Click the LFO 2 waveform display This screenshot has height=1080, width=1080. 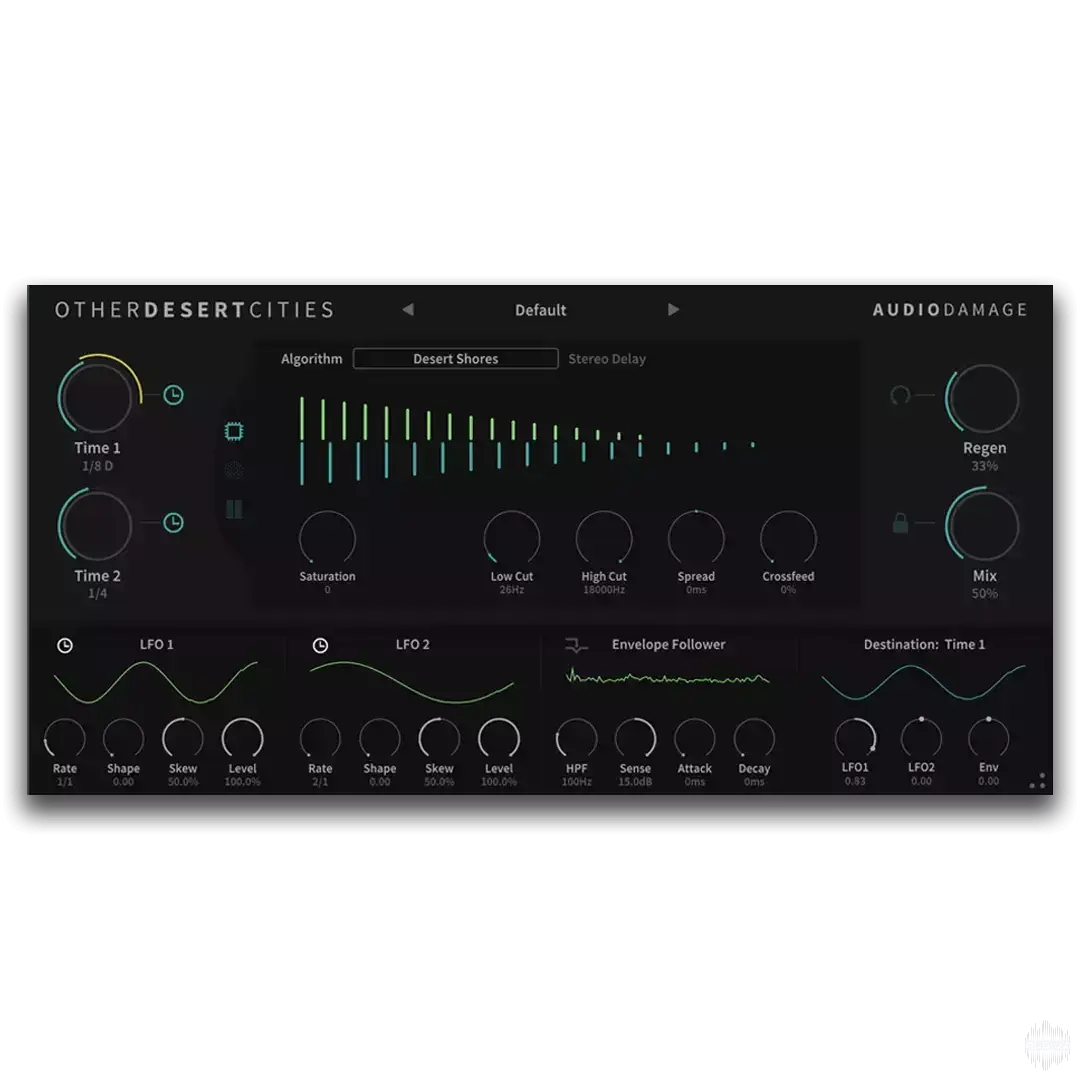412,683
